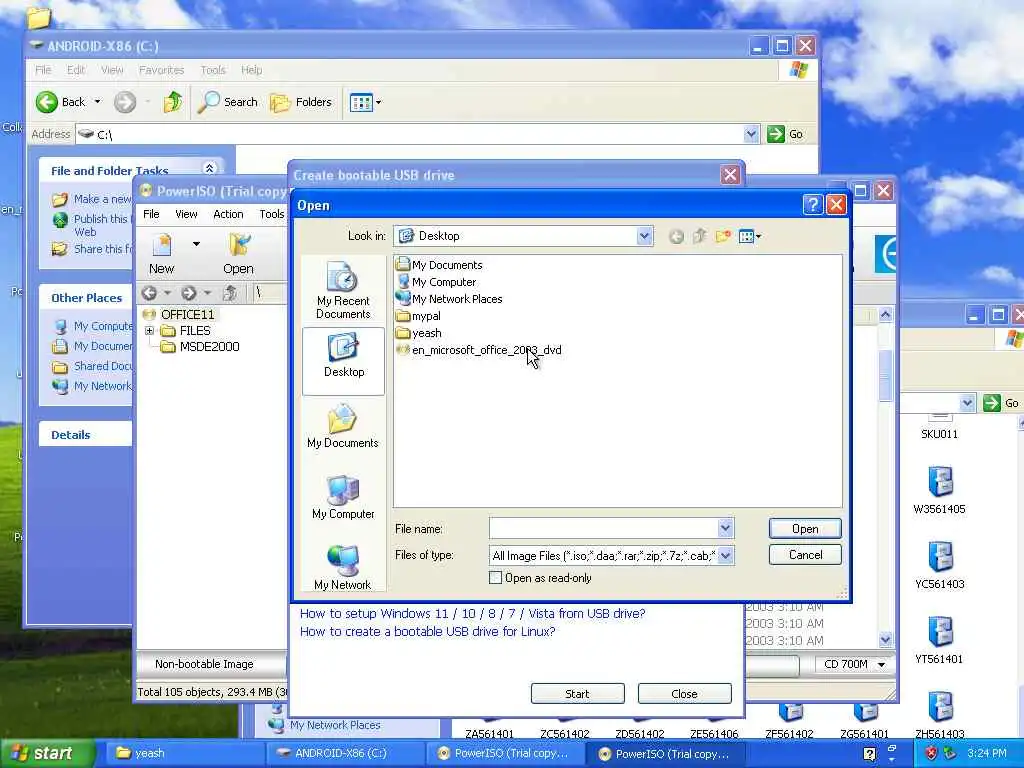Viewport: 1024px width, 768px height.
Task: Open PowerISO File menu
Action: (x=151, y=214)
